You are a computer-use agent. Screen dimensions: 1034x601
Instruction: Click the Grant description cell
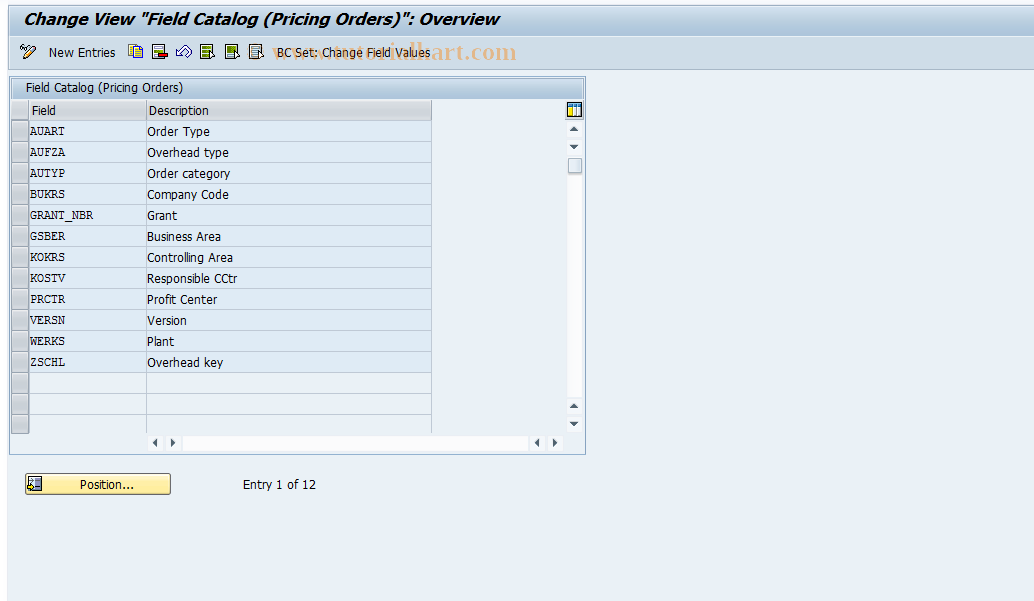click(289, 216)
